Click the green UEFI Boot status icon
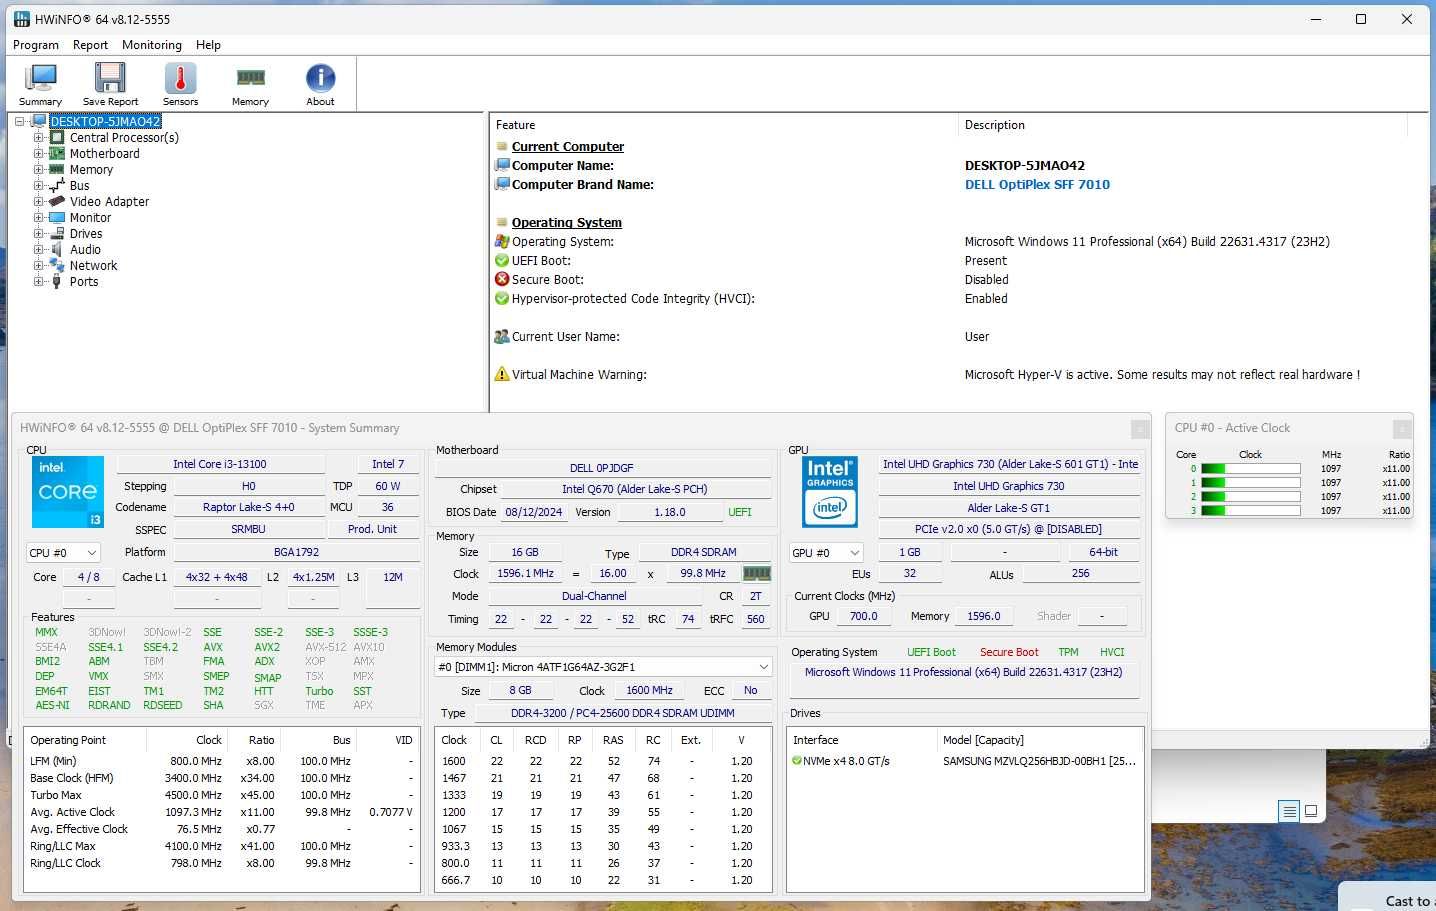This screenshot has height=911, width=1436. point(502,261)
